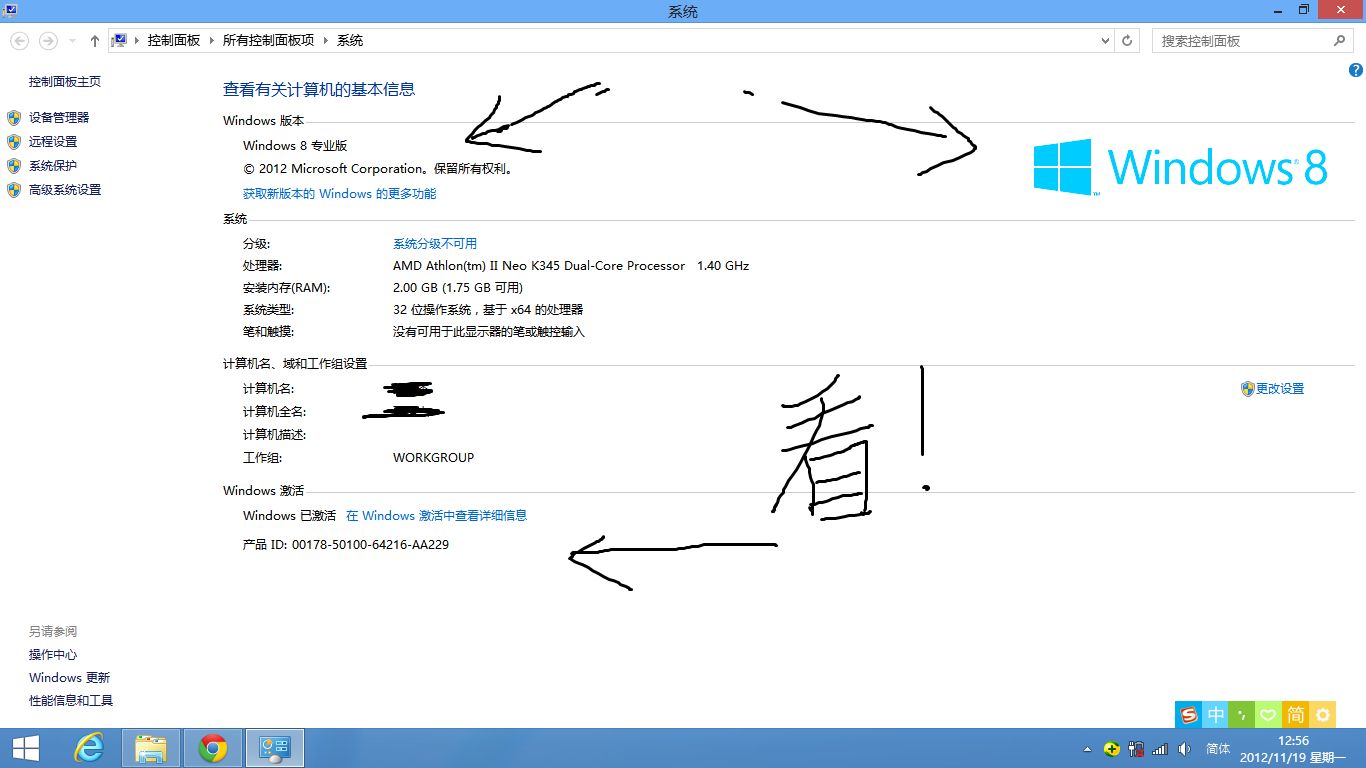
Task: Go up one level with the Up arrow
Action: pyautogui.click(x=95, y=41)
